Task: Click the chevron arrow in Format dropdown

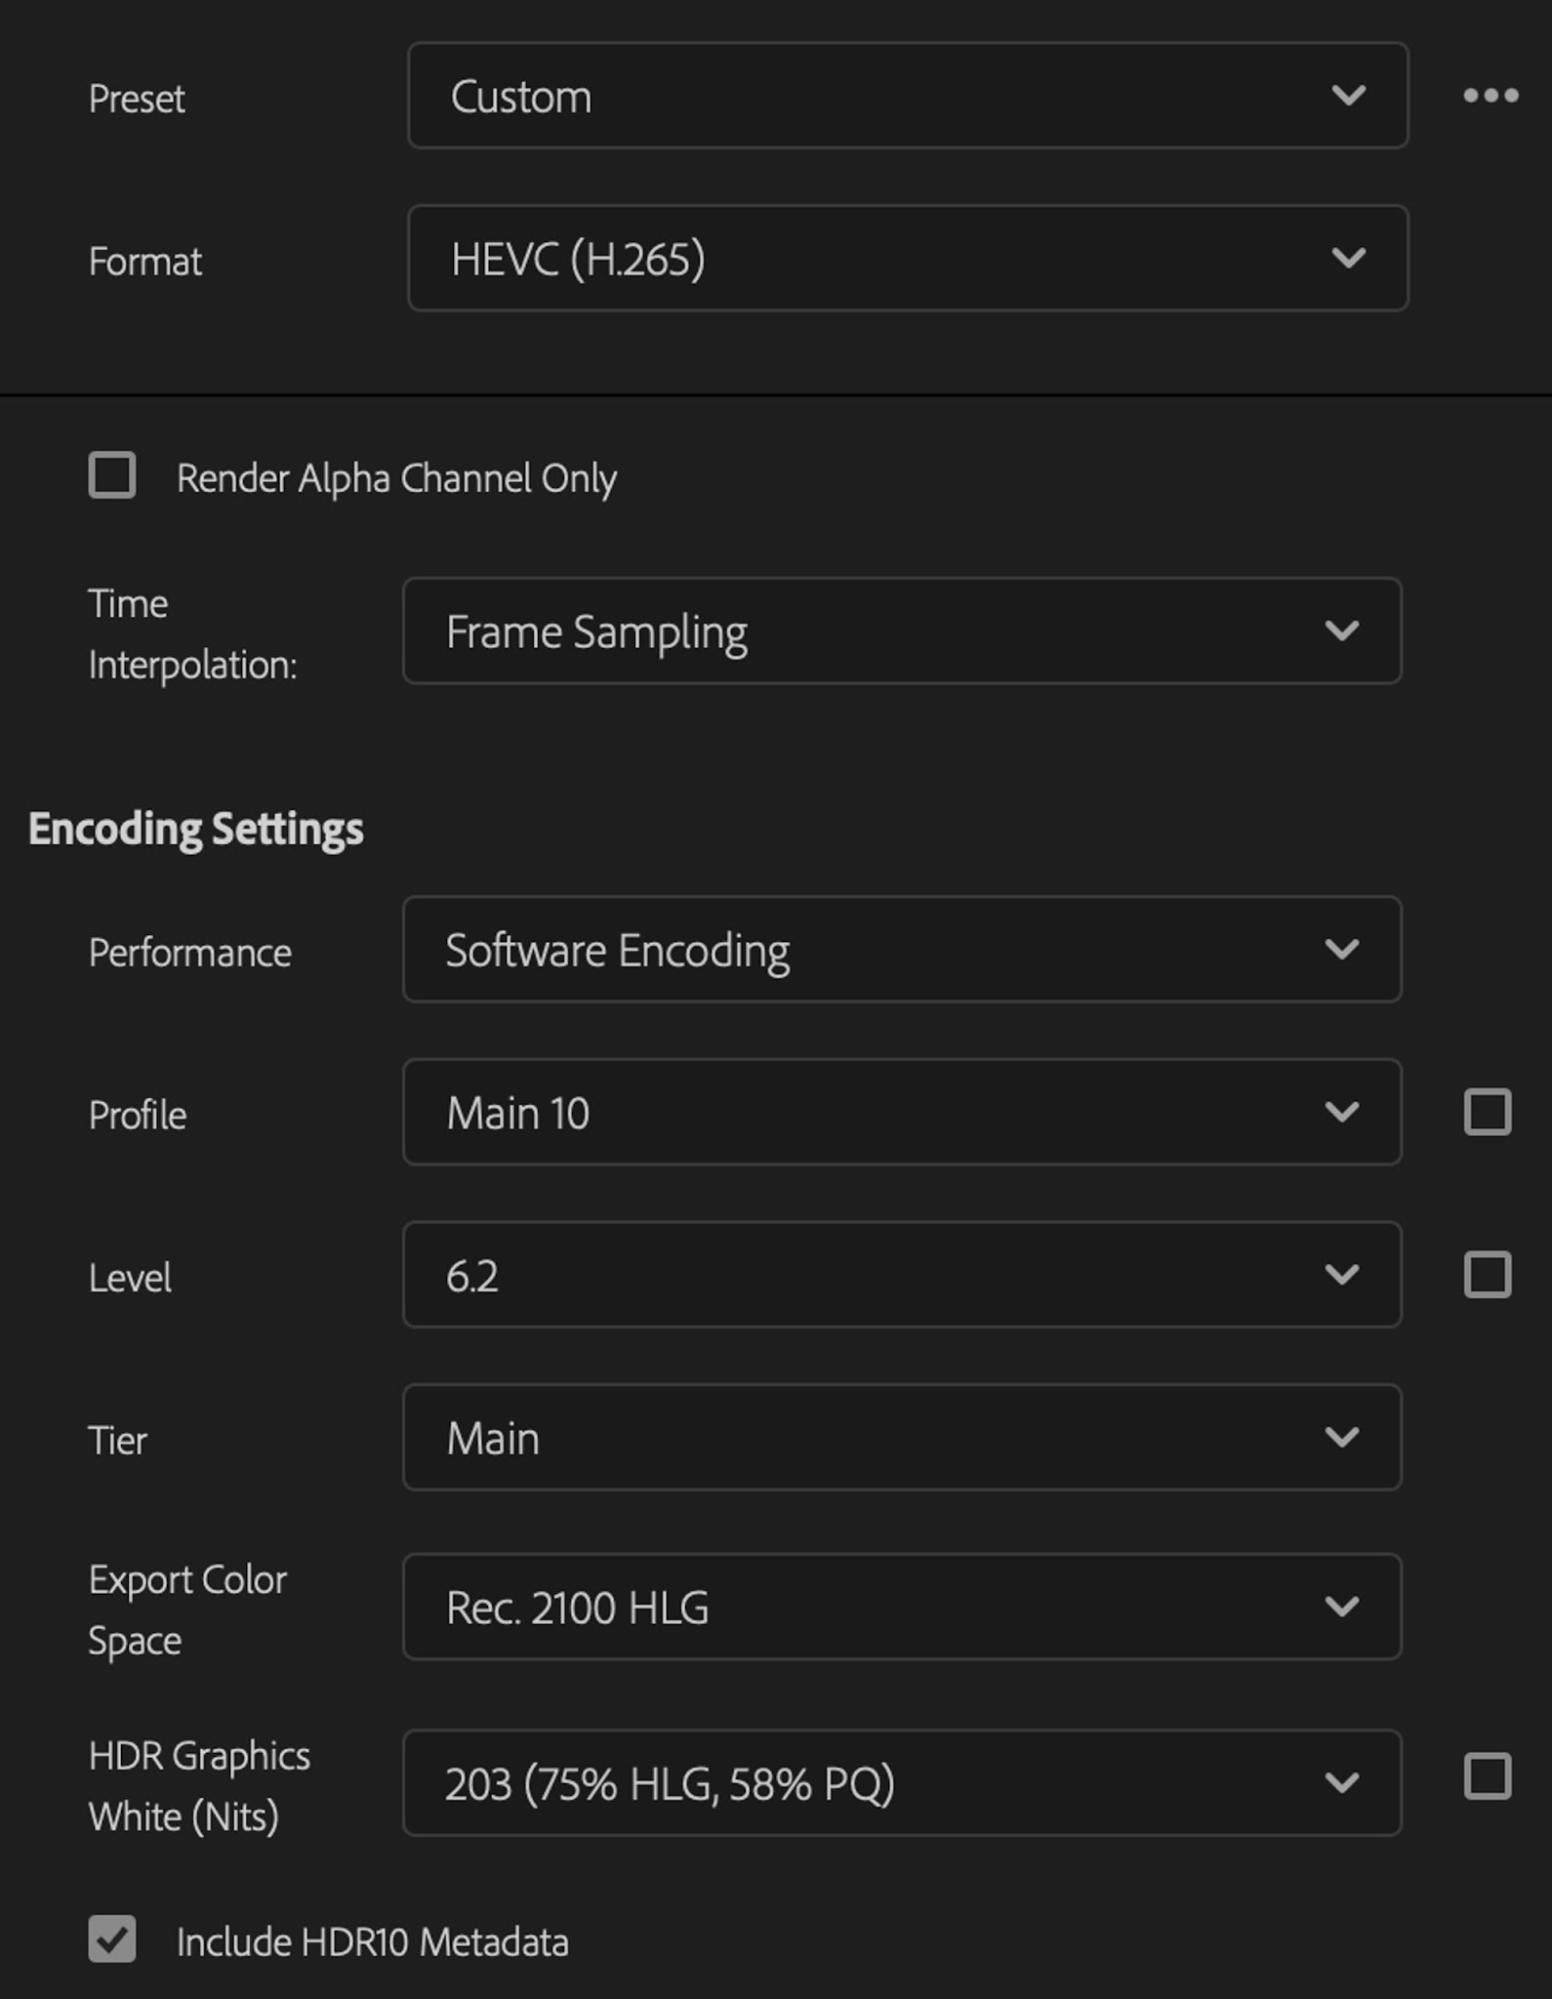Action: click(x=1348, y=258)
